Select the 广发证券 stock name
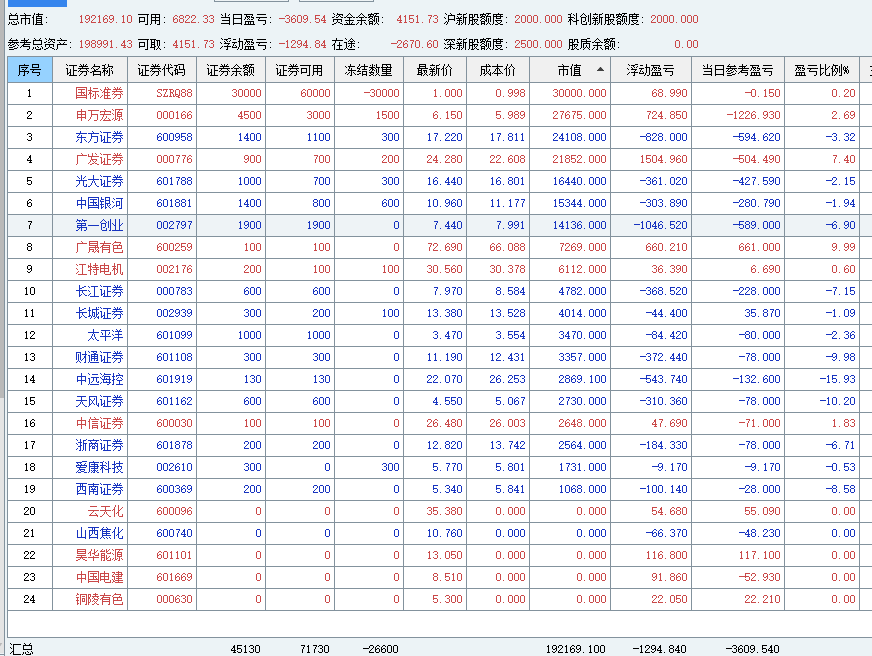872x656 pixels. [99, 159]
